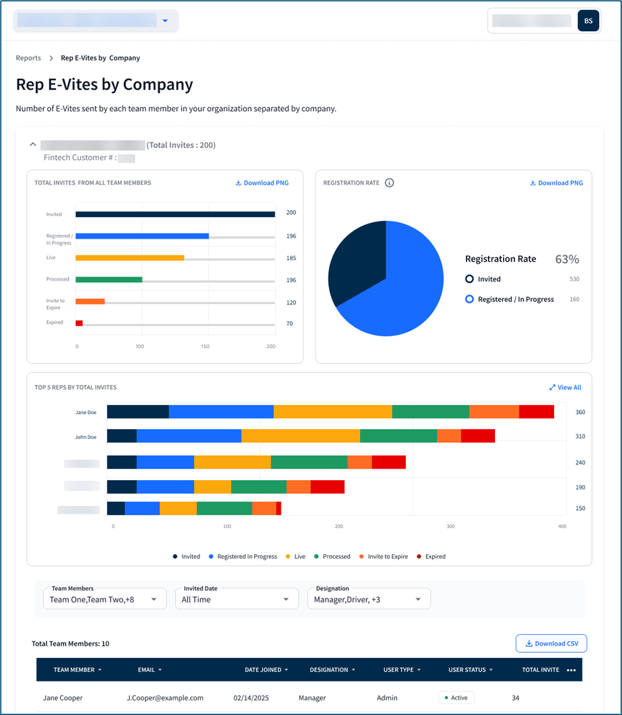Click the Registration Rate info icon

389,183
